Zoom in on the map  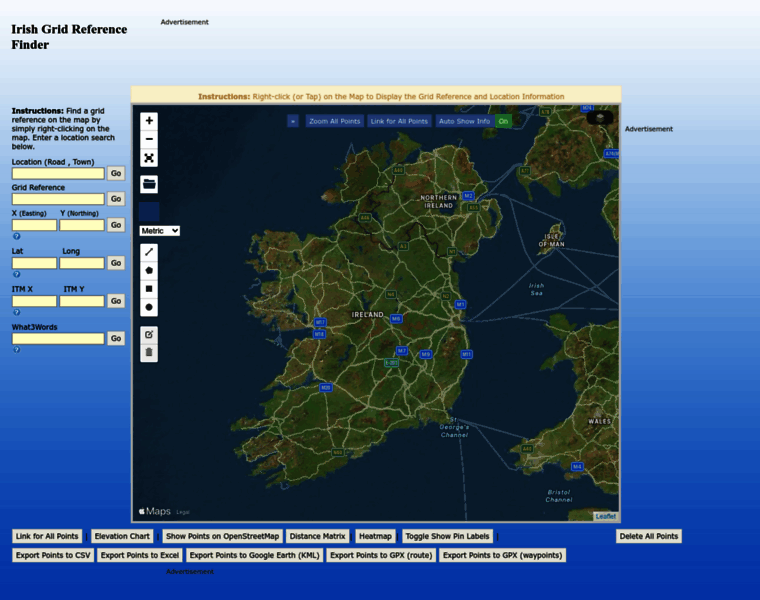149,121
